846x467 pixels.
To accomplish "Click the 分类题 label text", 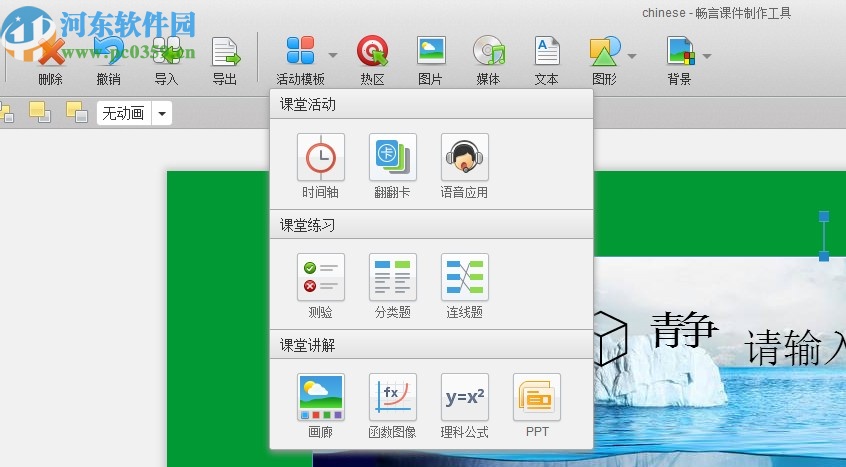I will coord(392,312).
